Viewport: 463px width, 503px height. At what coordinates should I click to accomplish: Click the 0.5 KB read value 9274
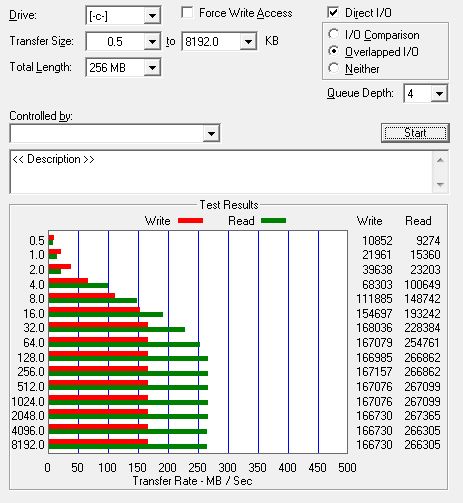tap(428, 241)
